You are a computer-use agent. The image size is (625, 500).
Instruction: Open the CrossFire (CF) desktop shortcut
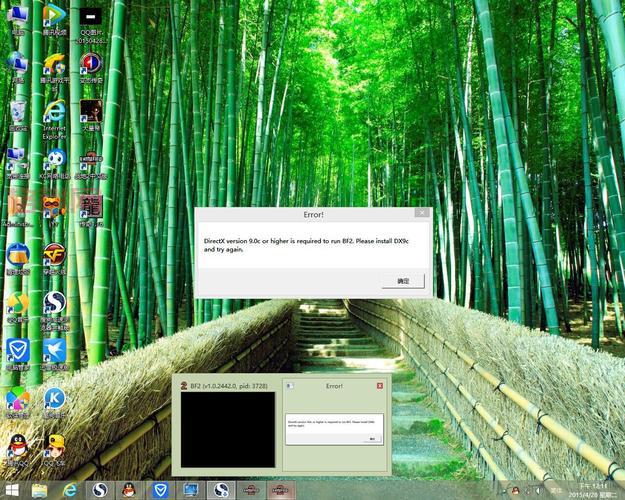tap(55, 259)
